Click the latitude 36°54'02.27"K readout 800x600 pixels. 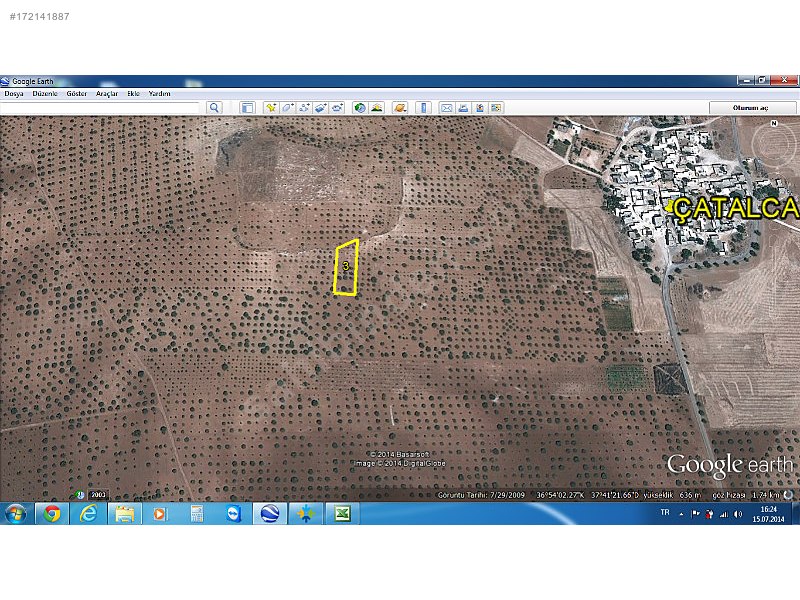(x=560, y=495)
